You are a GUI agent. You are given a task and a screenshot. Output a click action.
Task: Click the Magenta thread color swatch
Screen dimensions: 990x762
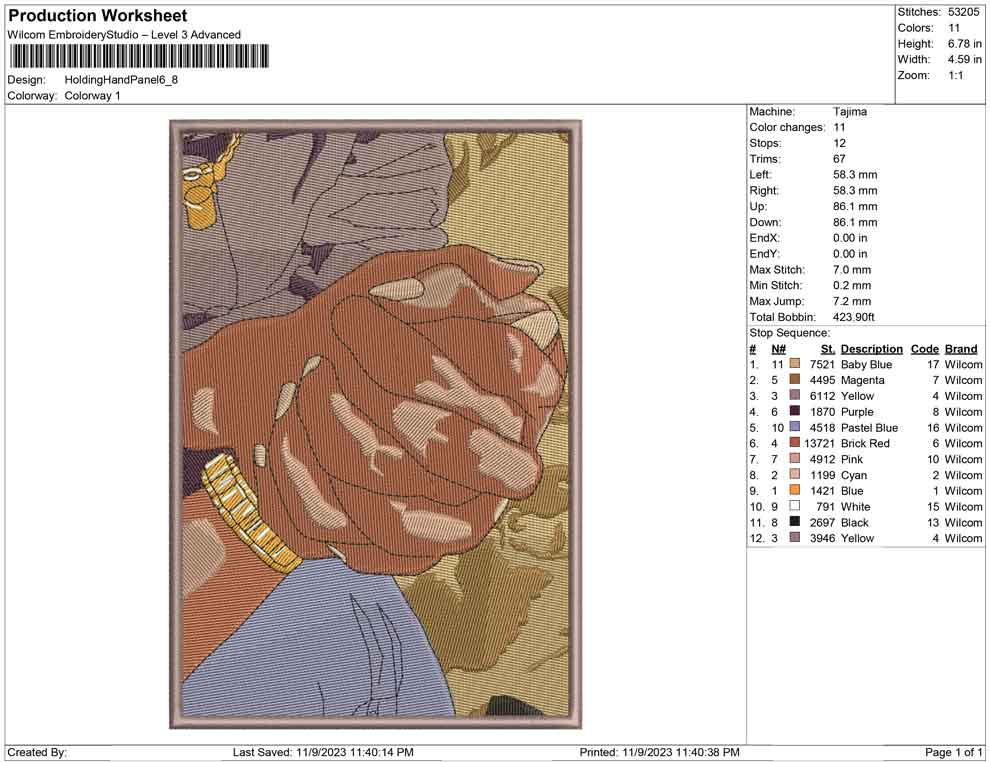click(795, 379)
